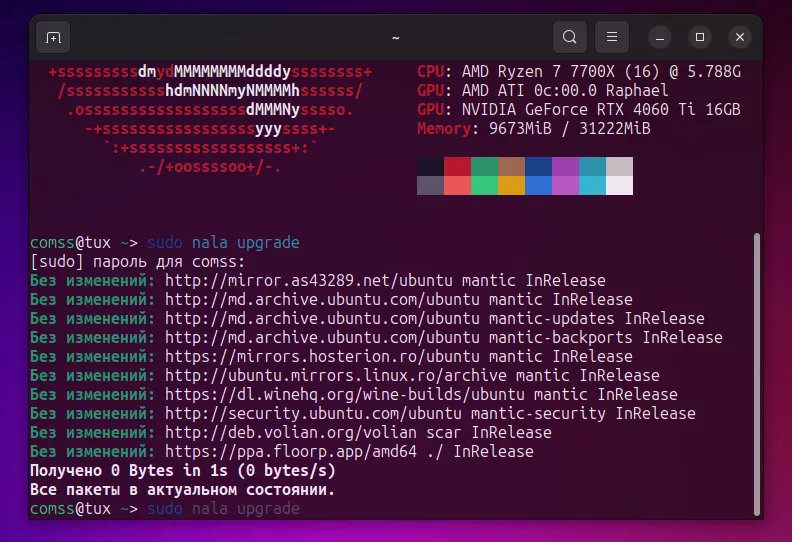792x542 pixels.
Task: Click the bright magenta swatch in bottom row
Action: (565, 185)
